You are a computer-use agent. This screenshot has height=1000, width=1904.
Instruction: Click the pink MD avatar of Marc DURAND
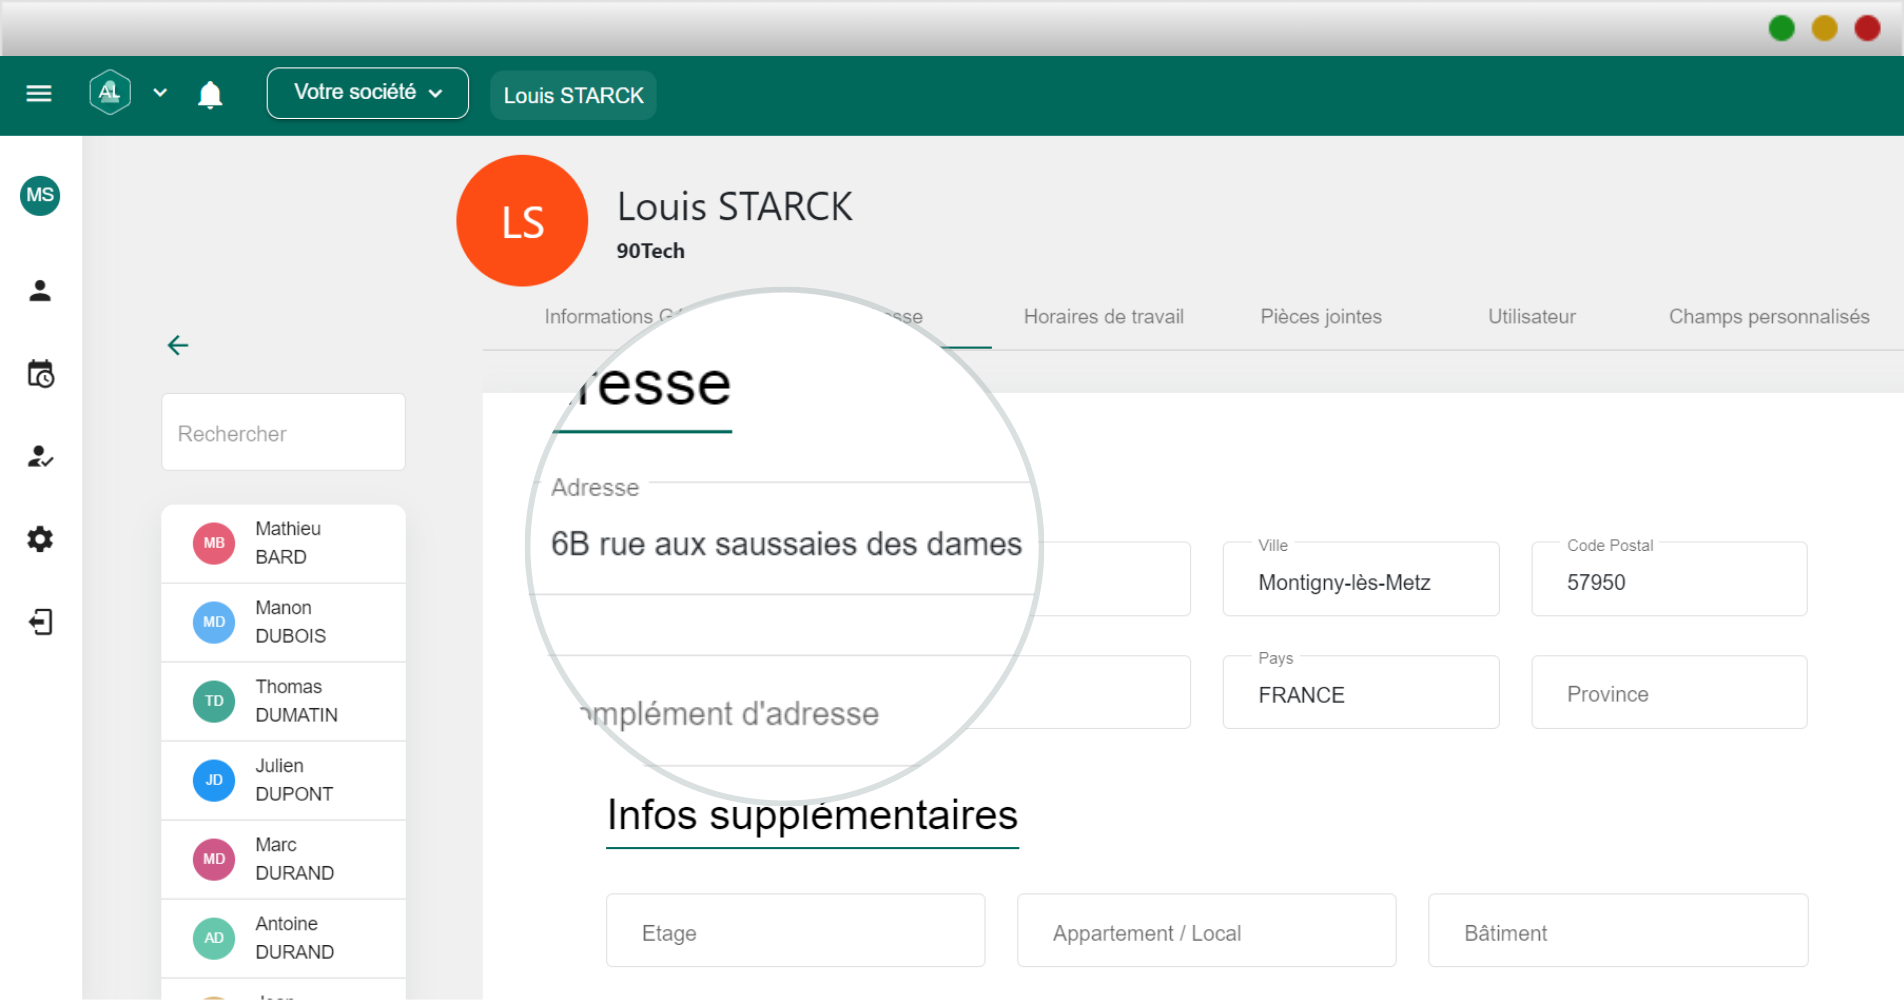tap(214, 859)
